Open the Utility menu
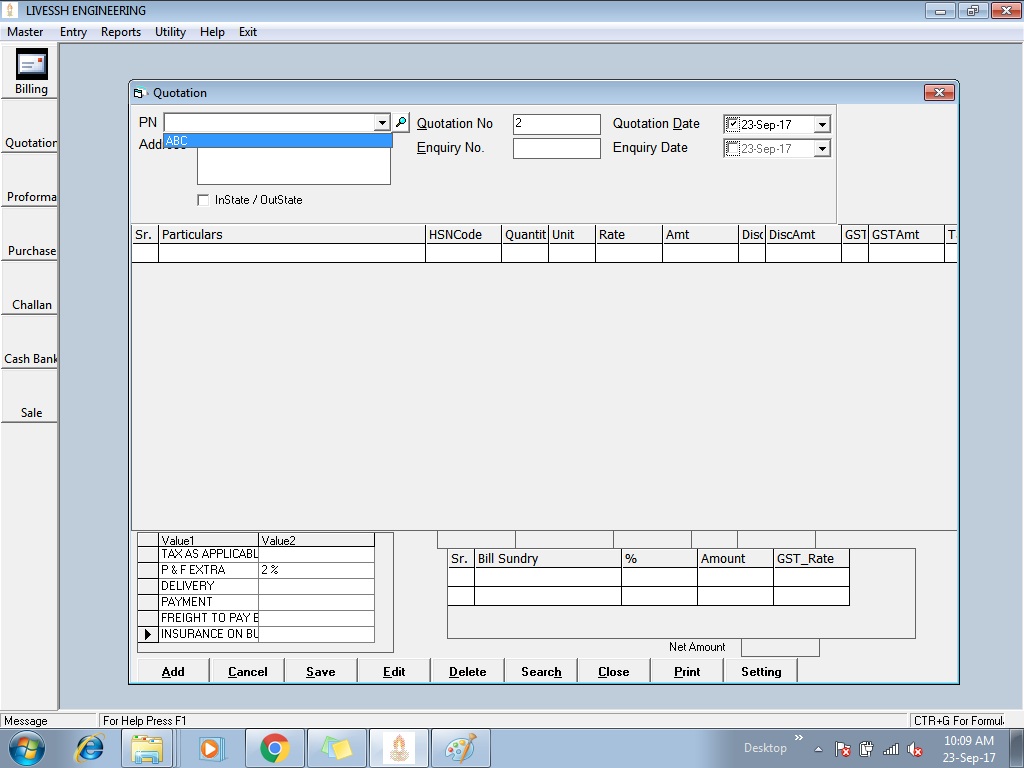Viewport: 1024px width, 768px height. pos(170,32)
